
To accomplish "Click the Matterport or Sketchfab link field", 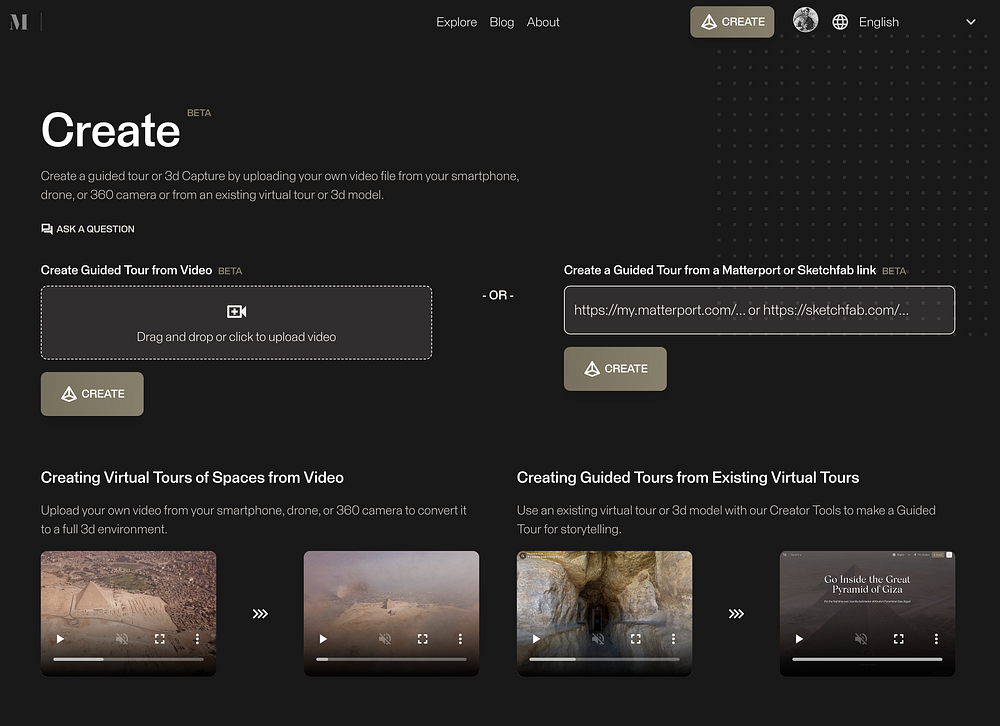I will click(x=759, y=310).
